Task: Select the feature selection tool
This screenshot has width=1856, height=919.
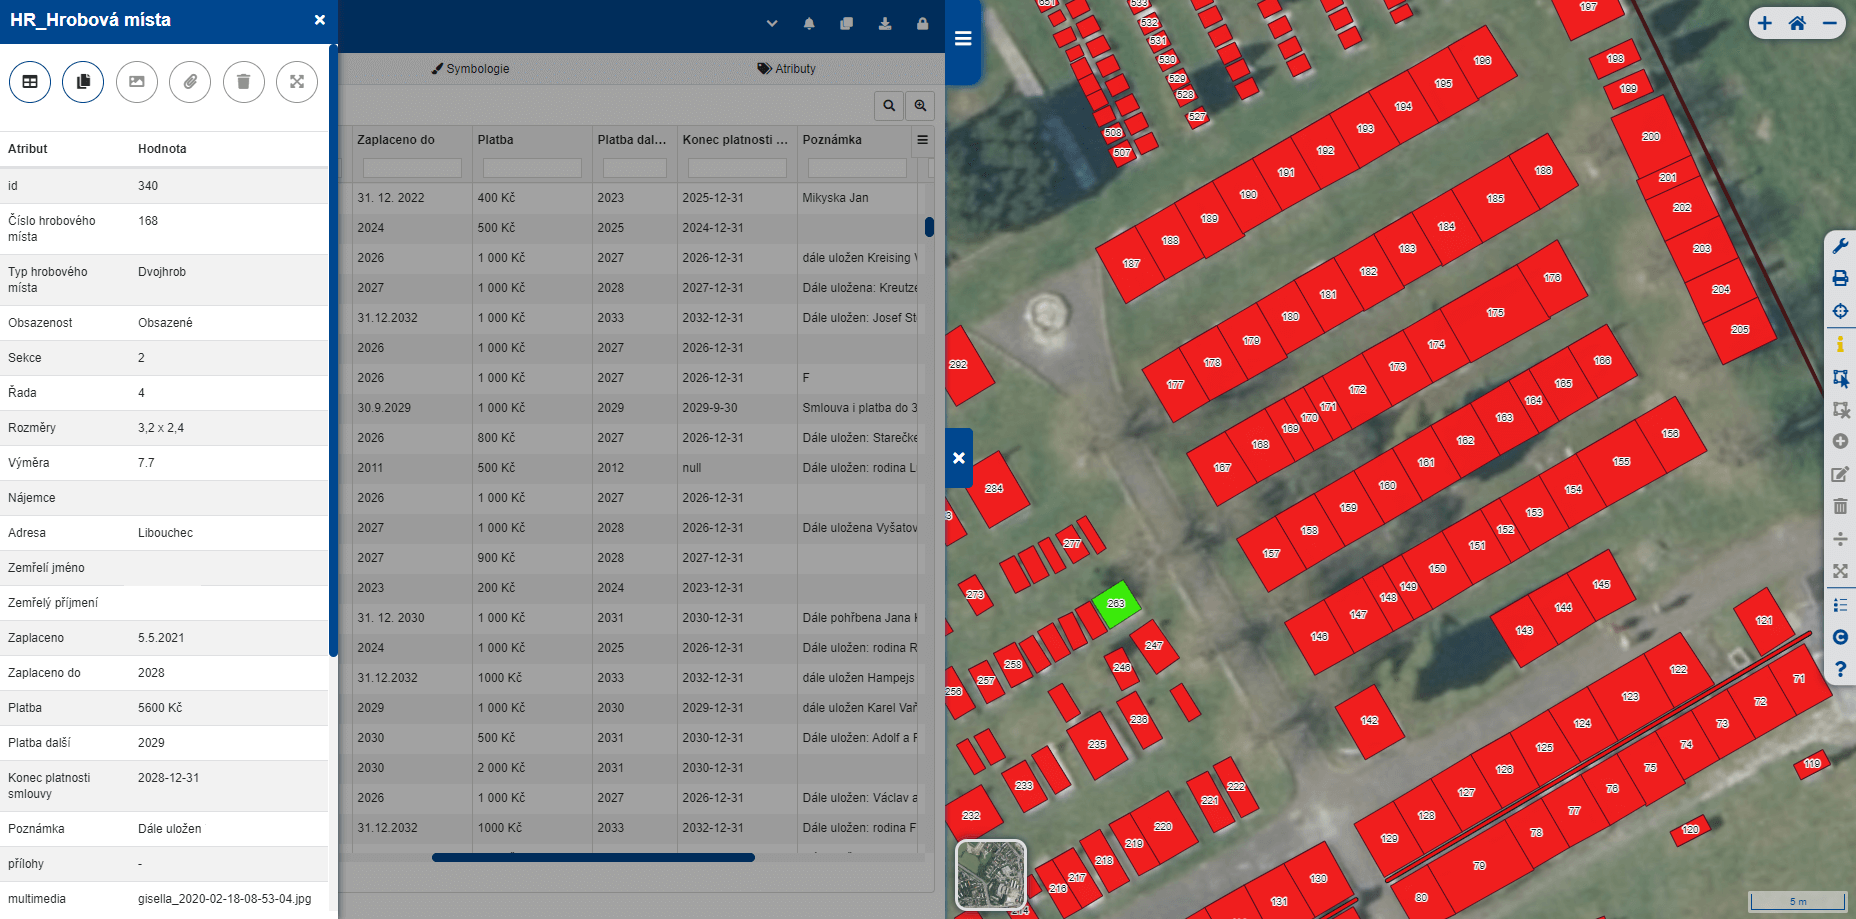Action: coord(1840,377)
